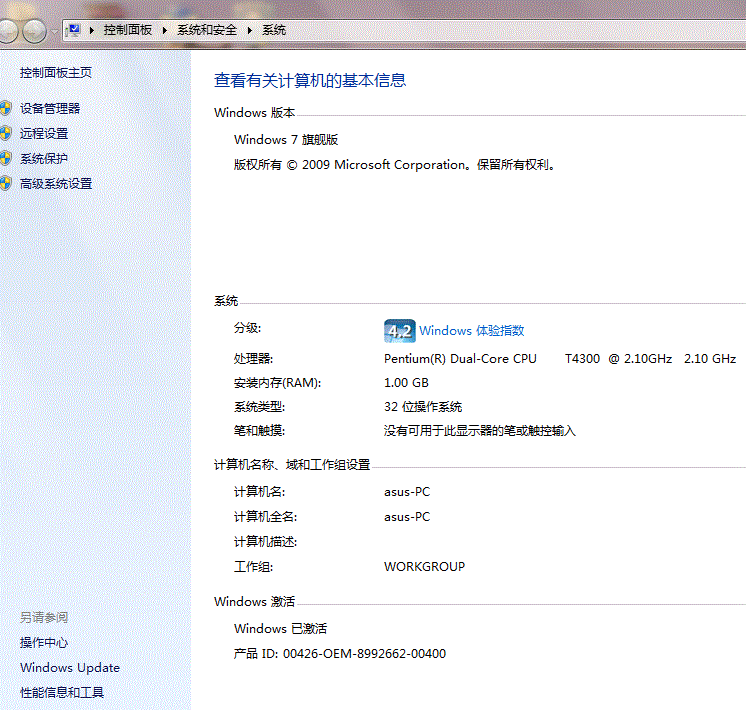Expand the breadcrumb arrow before 系统
The image size is (746, 710).
point(250,30)
